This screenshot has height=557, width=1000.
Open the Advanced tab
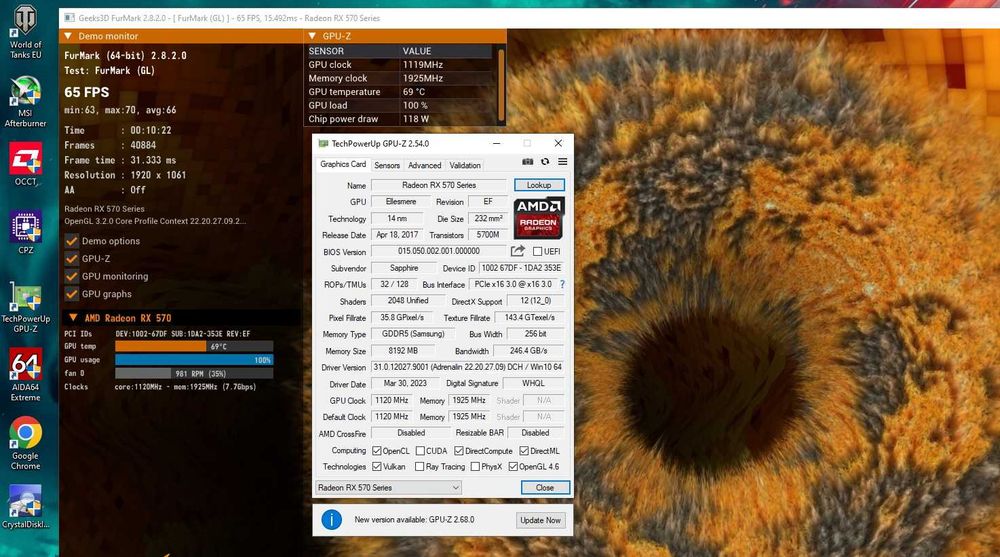point(425,165)
